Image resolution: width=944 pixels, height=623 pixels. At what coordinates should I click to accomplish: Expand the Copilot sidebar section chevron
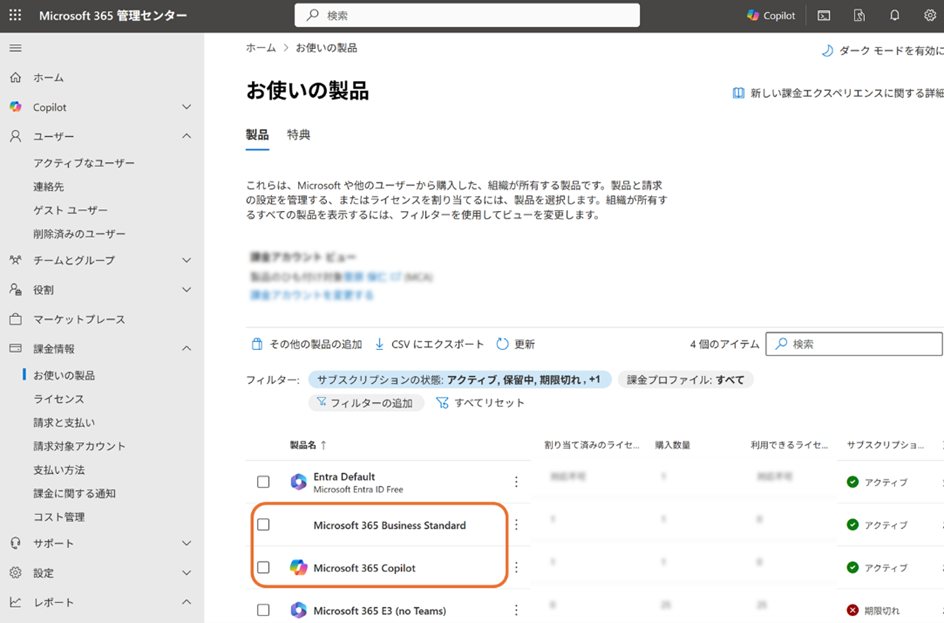[x=187, y=107]
